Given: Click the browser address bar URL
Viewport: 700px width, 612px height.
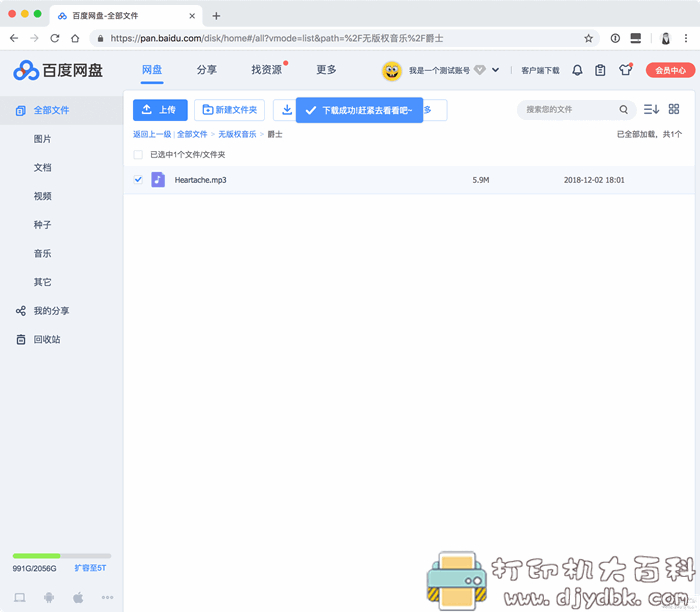Looking at the screenshot, I should tap(277, 38).
